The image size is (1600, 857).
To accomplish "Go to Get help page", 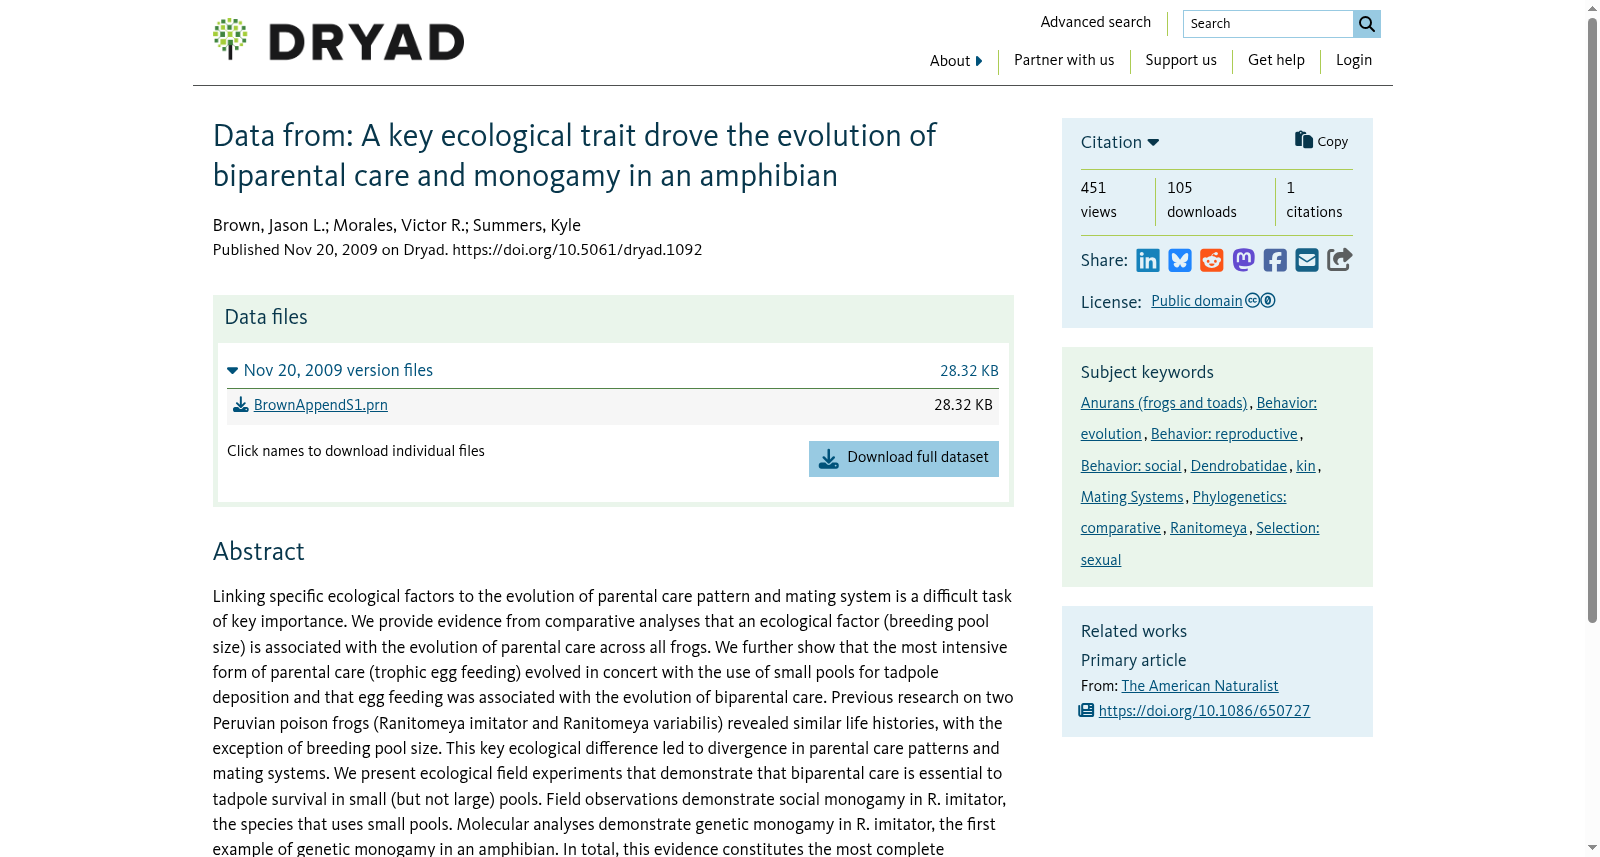I will click(x=1276, y=60).
